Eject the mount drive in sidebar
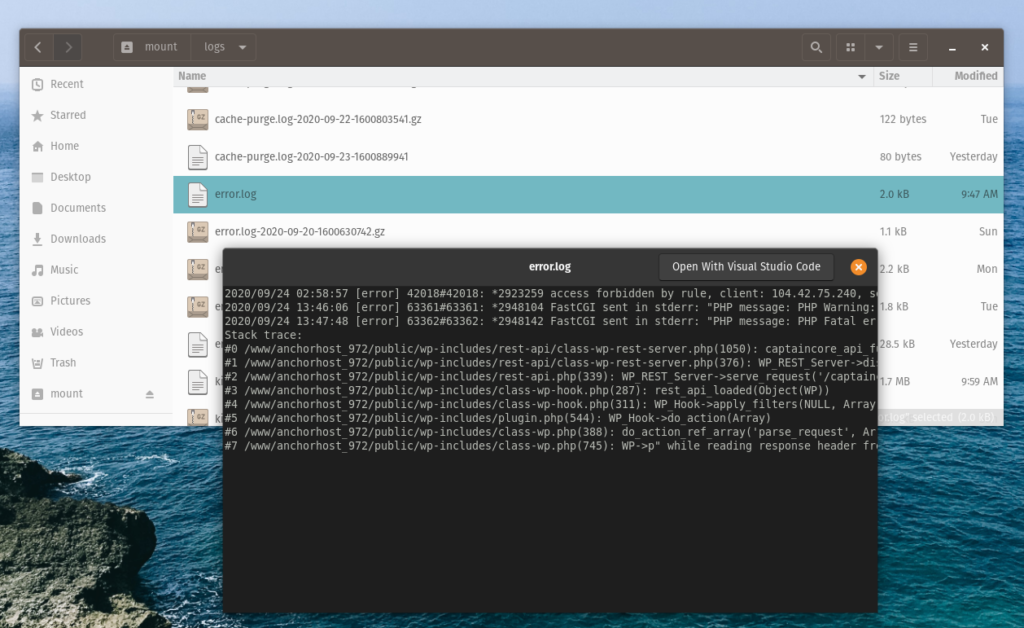Image resolution: width=1024 pixels, height=628 pixels. tap(150, 394)
